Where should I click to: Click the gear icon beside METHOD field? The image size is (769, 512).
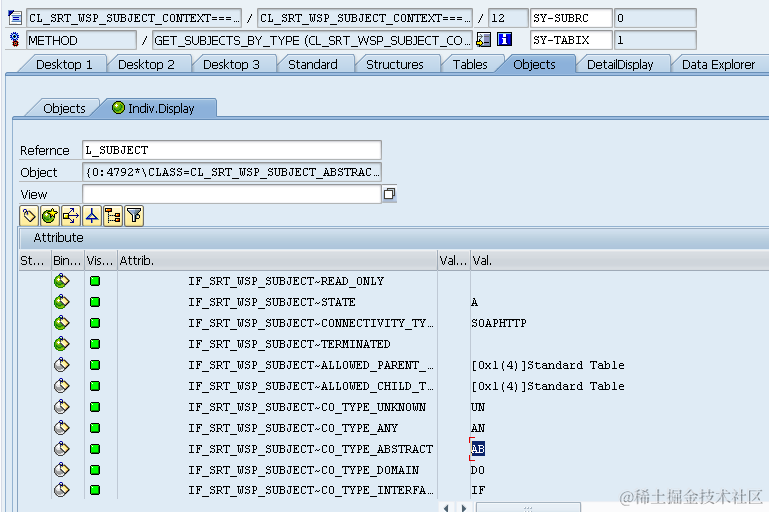click(x=15, y=40)
